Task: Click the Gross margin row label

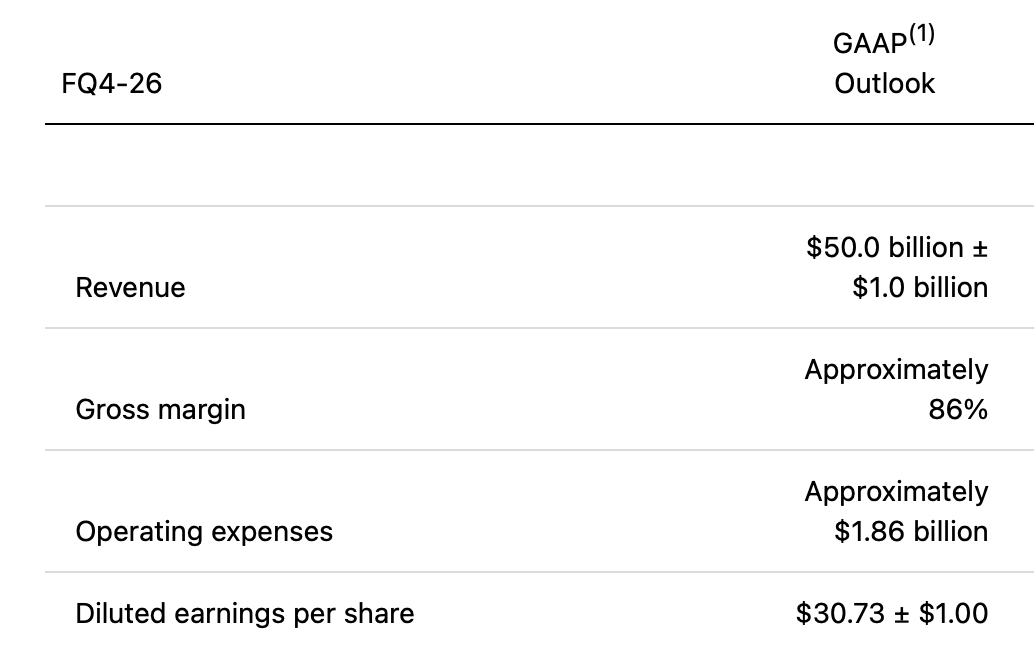Action: (x=160, y=410)
